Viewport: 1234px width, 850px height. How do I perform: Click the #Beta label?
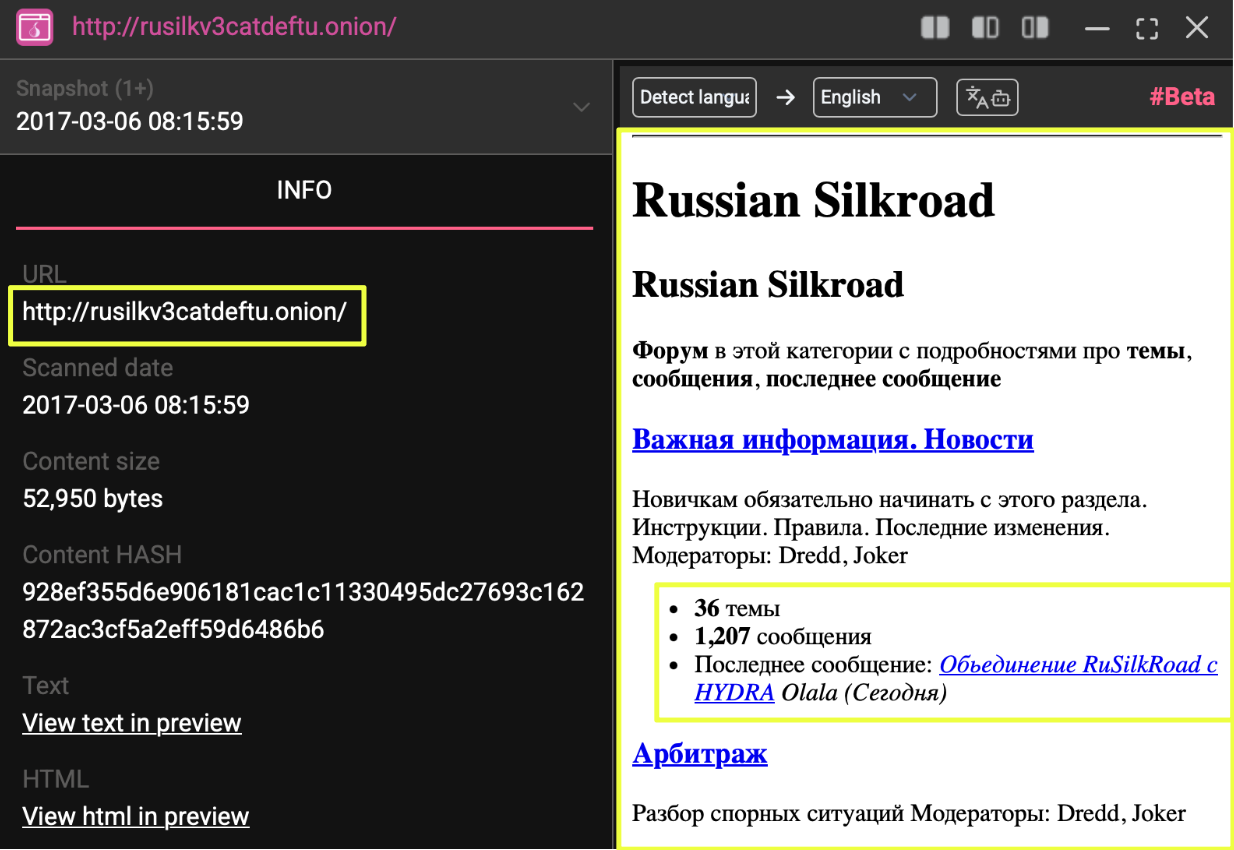point(1181,97)
